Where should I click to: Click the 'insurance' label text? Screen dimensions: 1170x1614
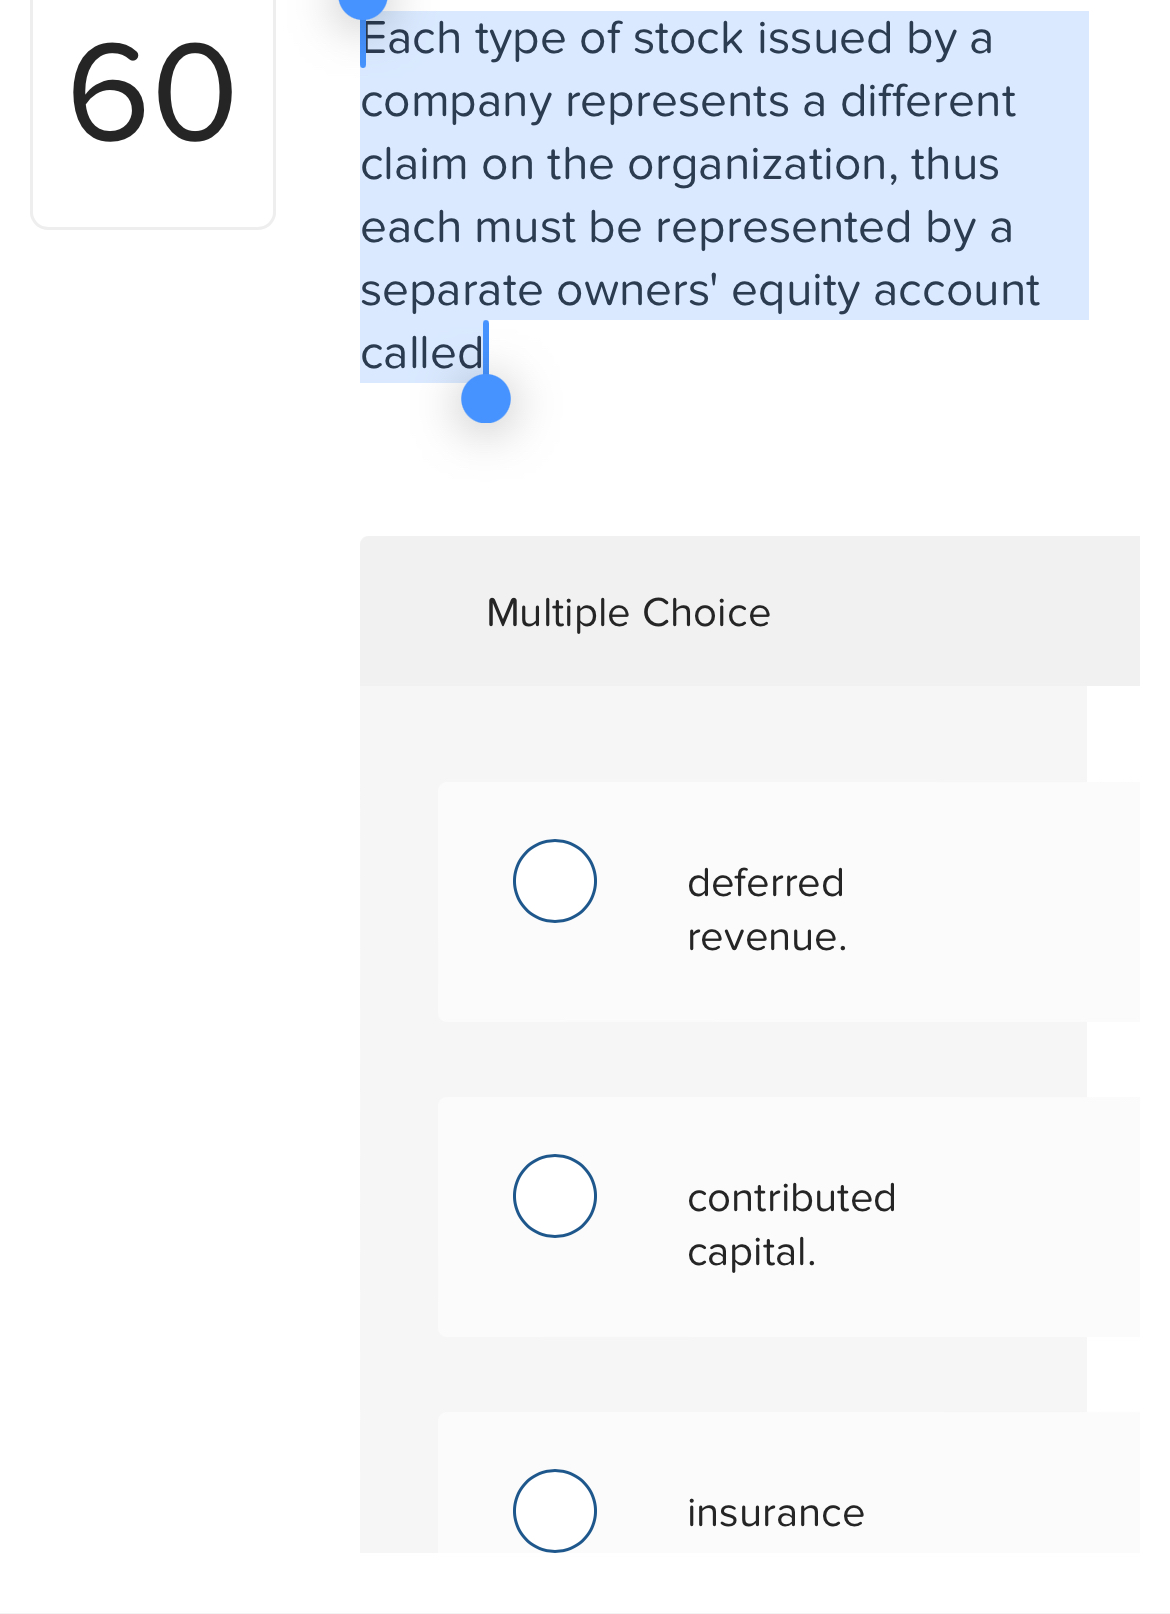[x=776, y=1512]
